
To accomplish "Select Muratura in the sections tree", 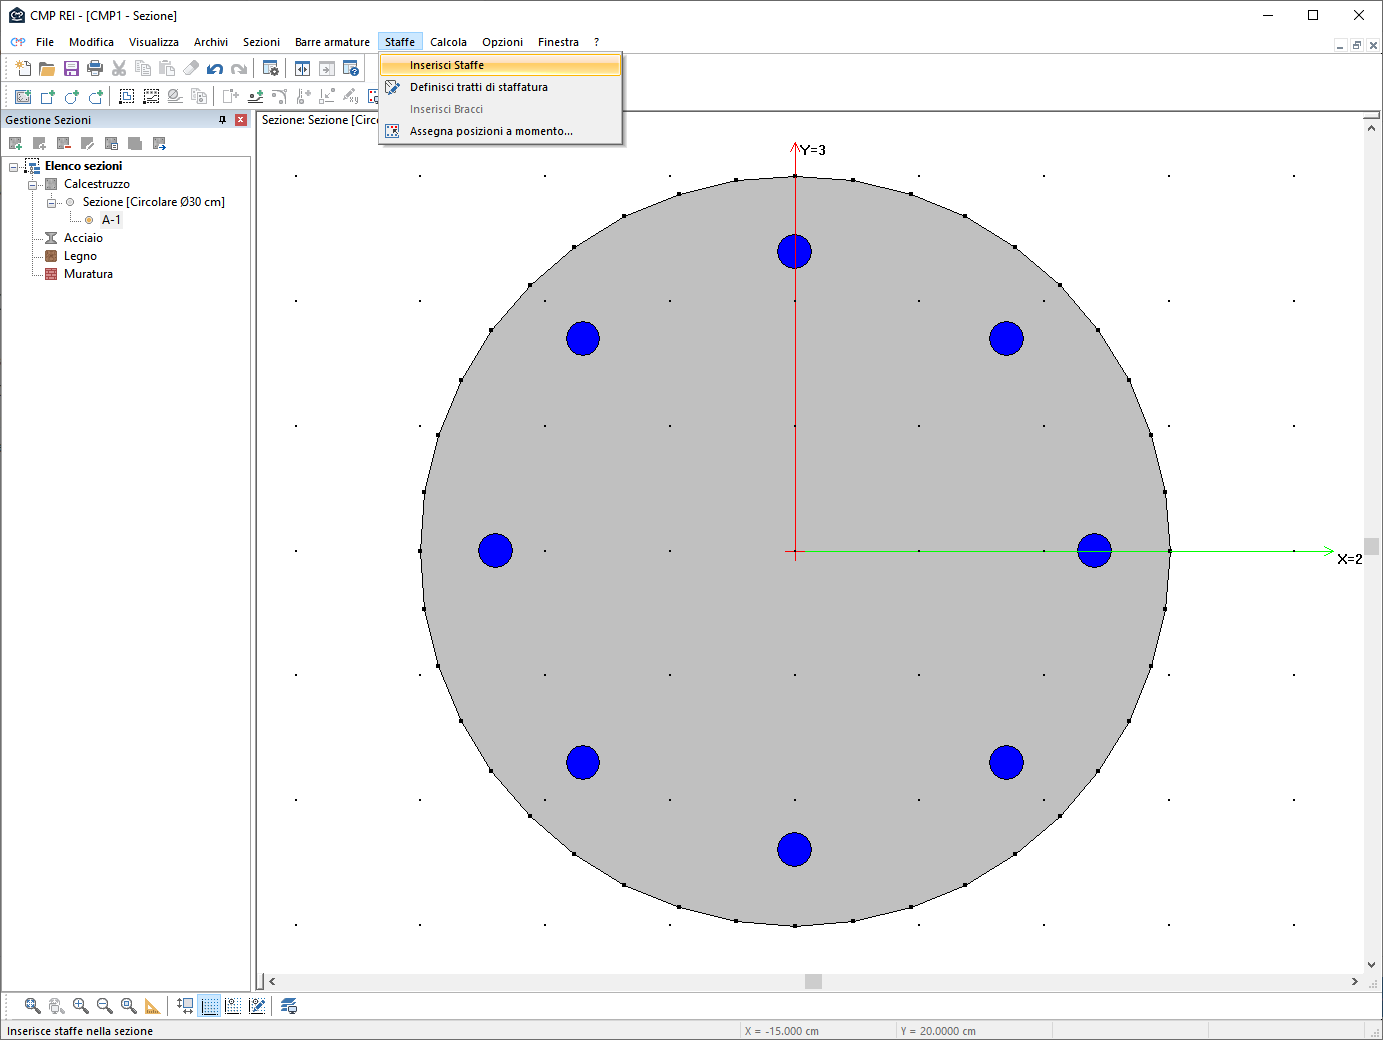I will pyautogui.click(x=88, y=274).
